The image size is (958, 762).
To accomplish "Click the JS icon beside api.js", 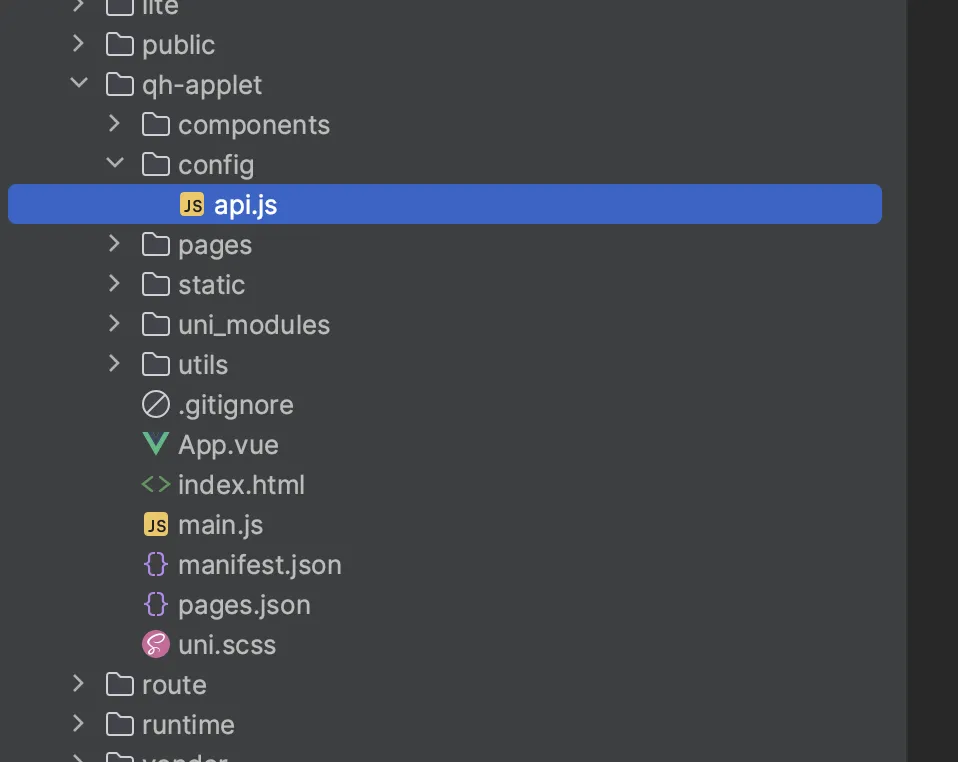I will coord(191,205).
